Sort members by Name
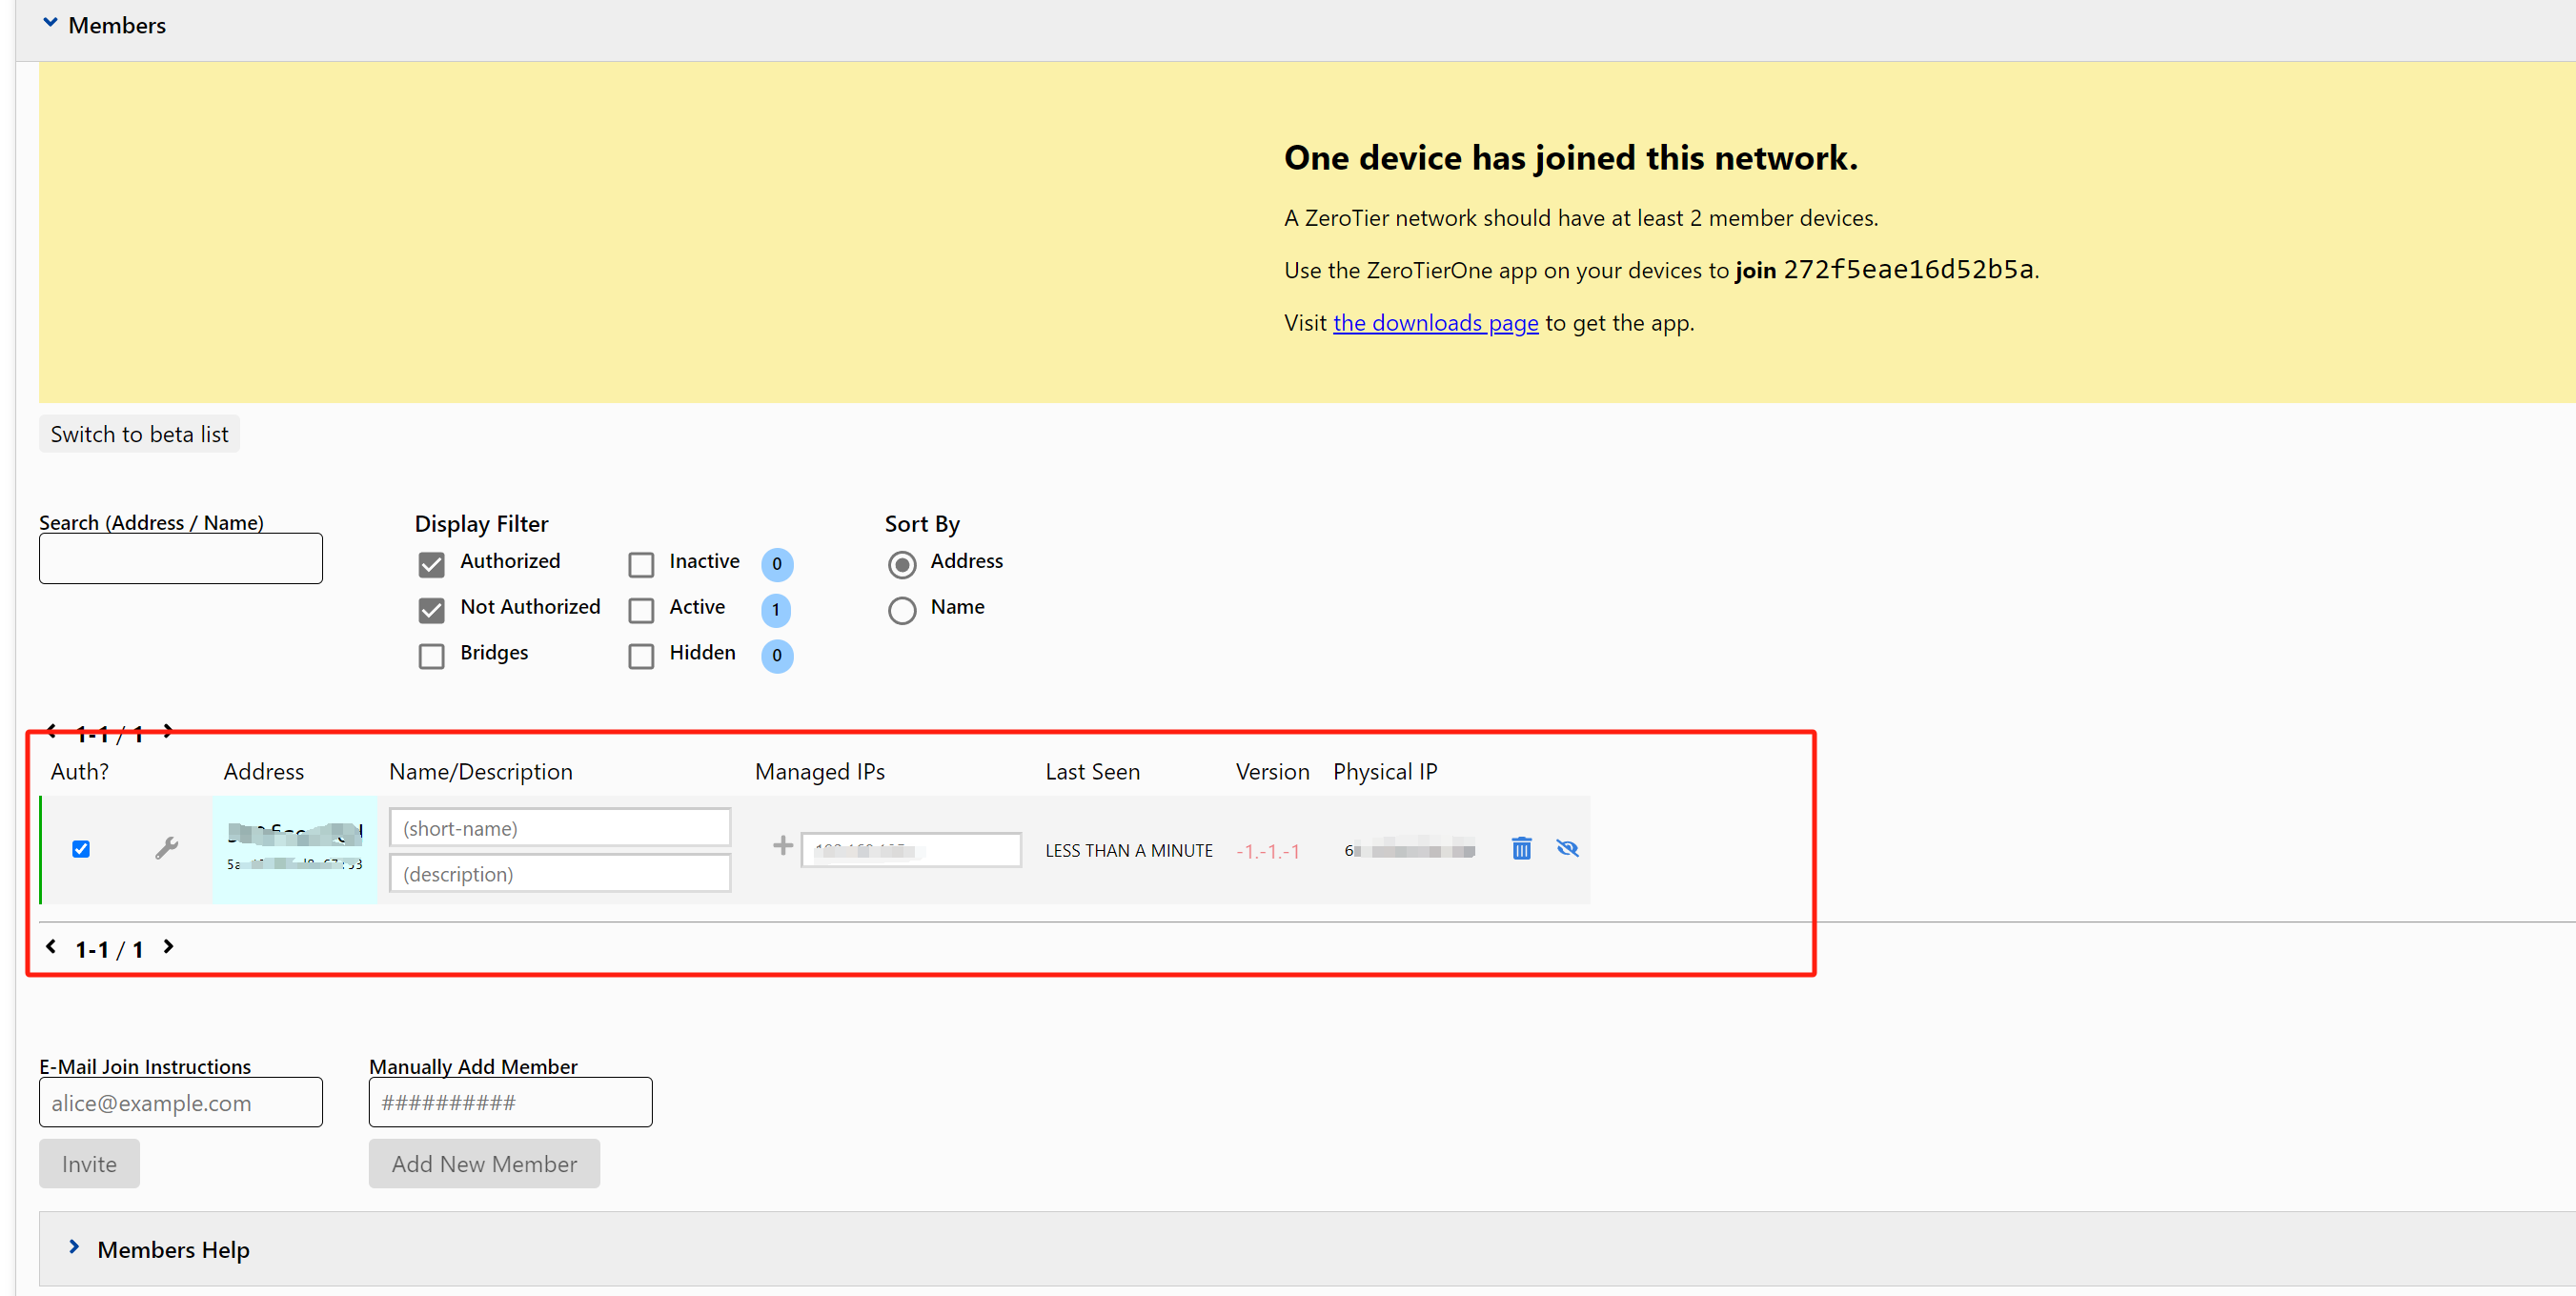Screen dimensions: 2576x1296 click(x=902, y=610)
